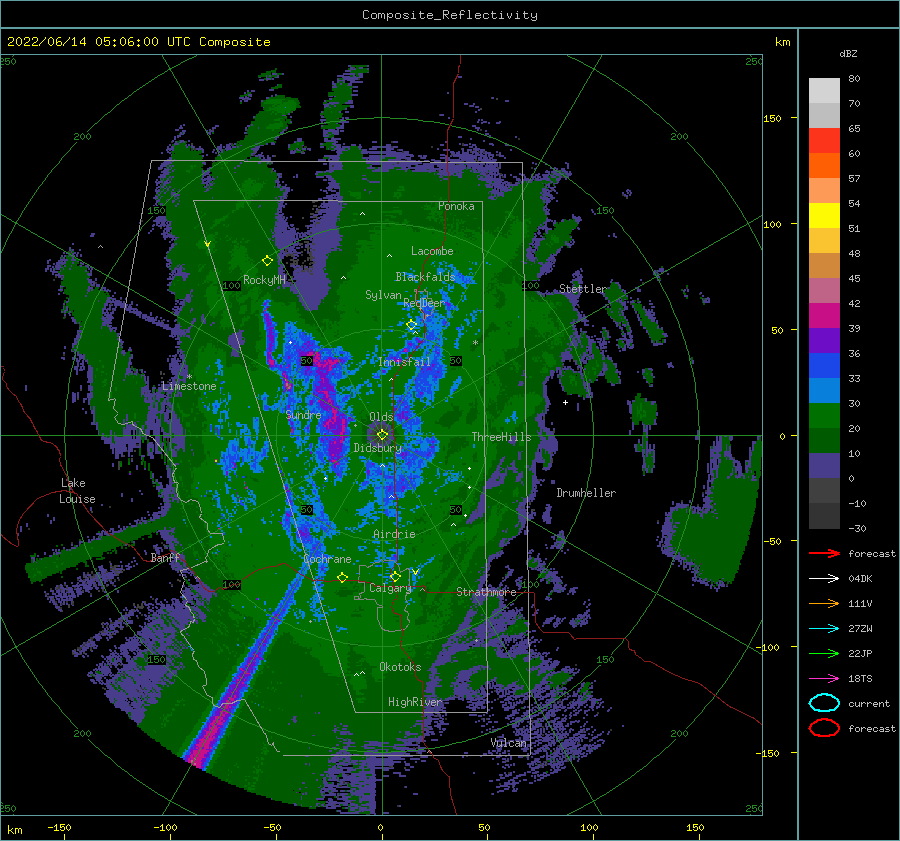Click the current text beside cyan ellipse

point(869,703)
